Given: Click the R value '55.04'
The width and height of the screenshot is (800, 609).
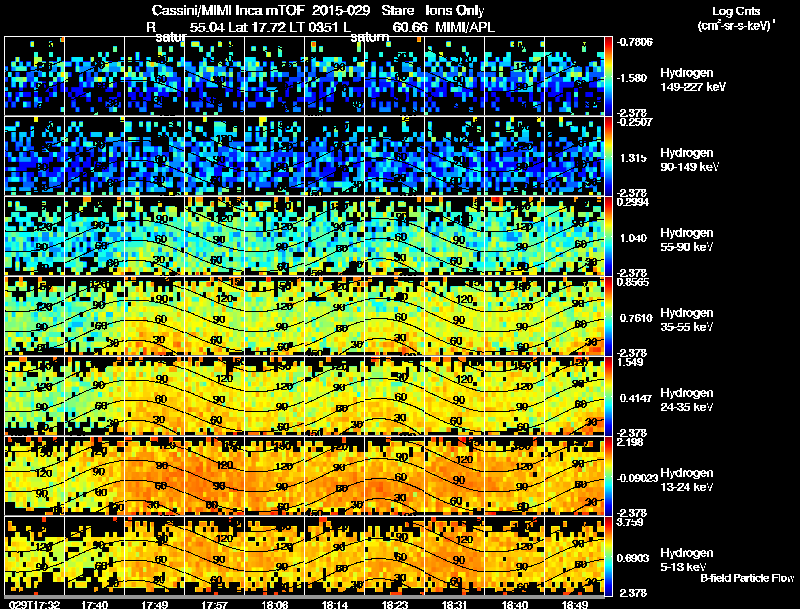Looking at the screenshot, I should click(207, 27).
